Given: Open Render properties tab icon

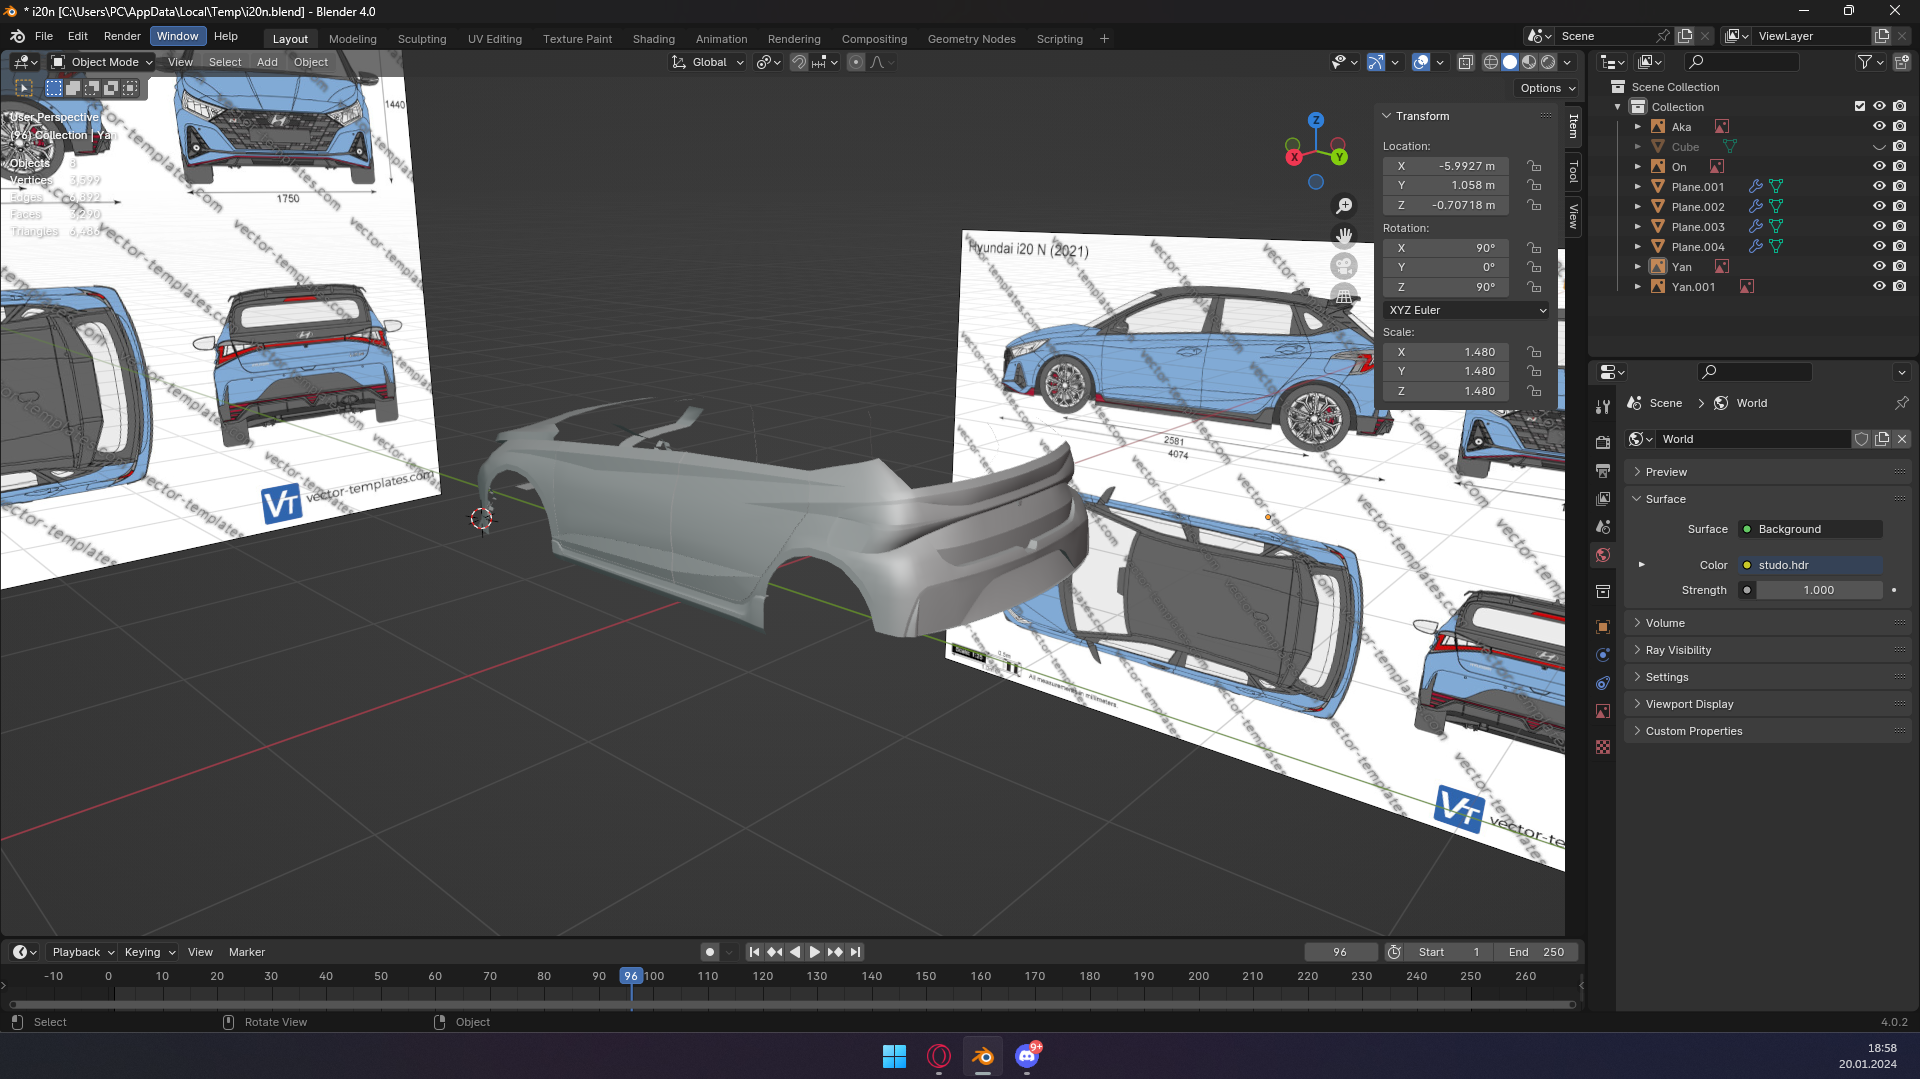Looking at the screenshot, I should (x=1603, y=442).
